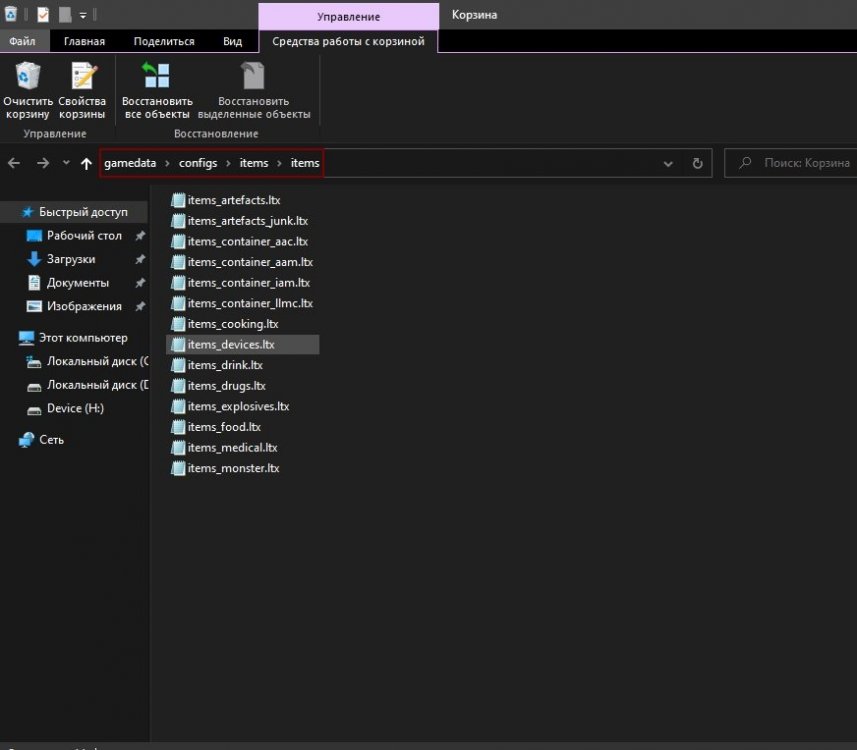Click the refresh button beside address bar
This screenshot has width=857, height=750.
coord(697,163)
